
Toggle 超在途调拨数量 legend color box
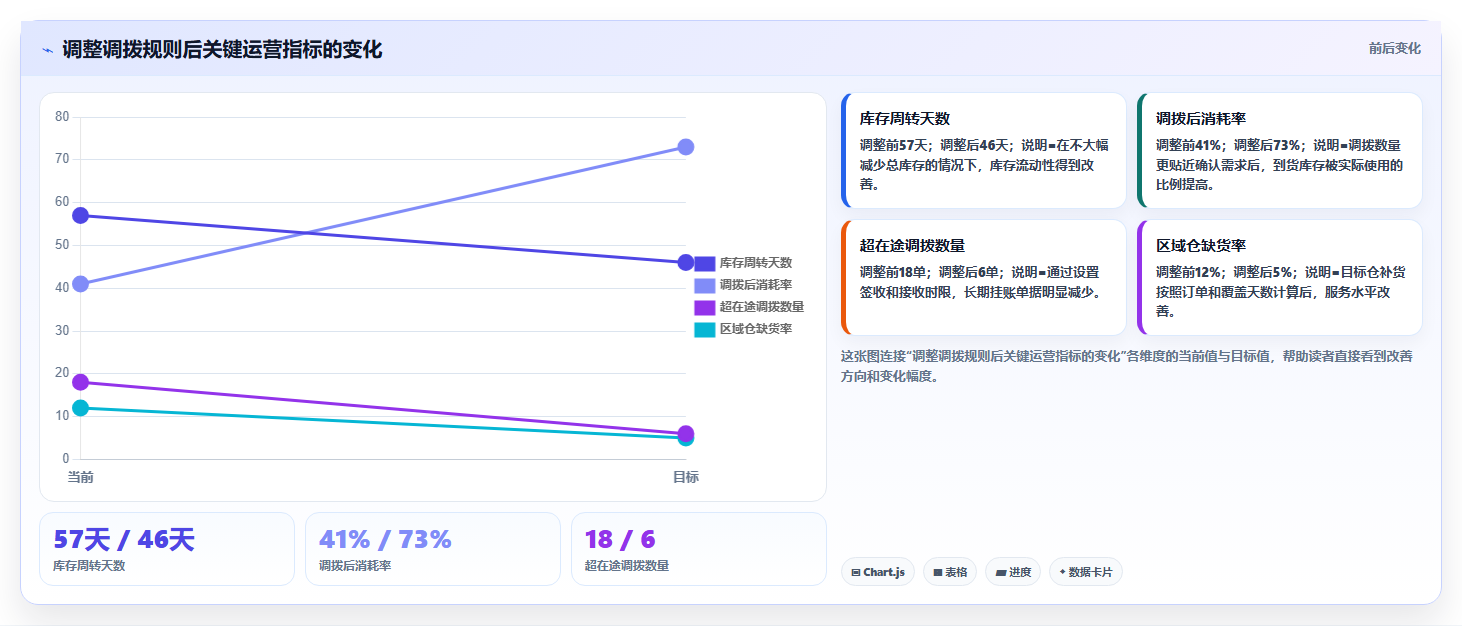704,307
